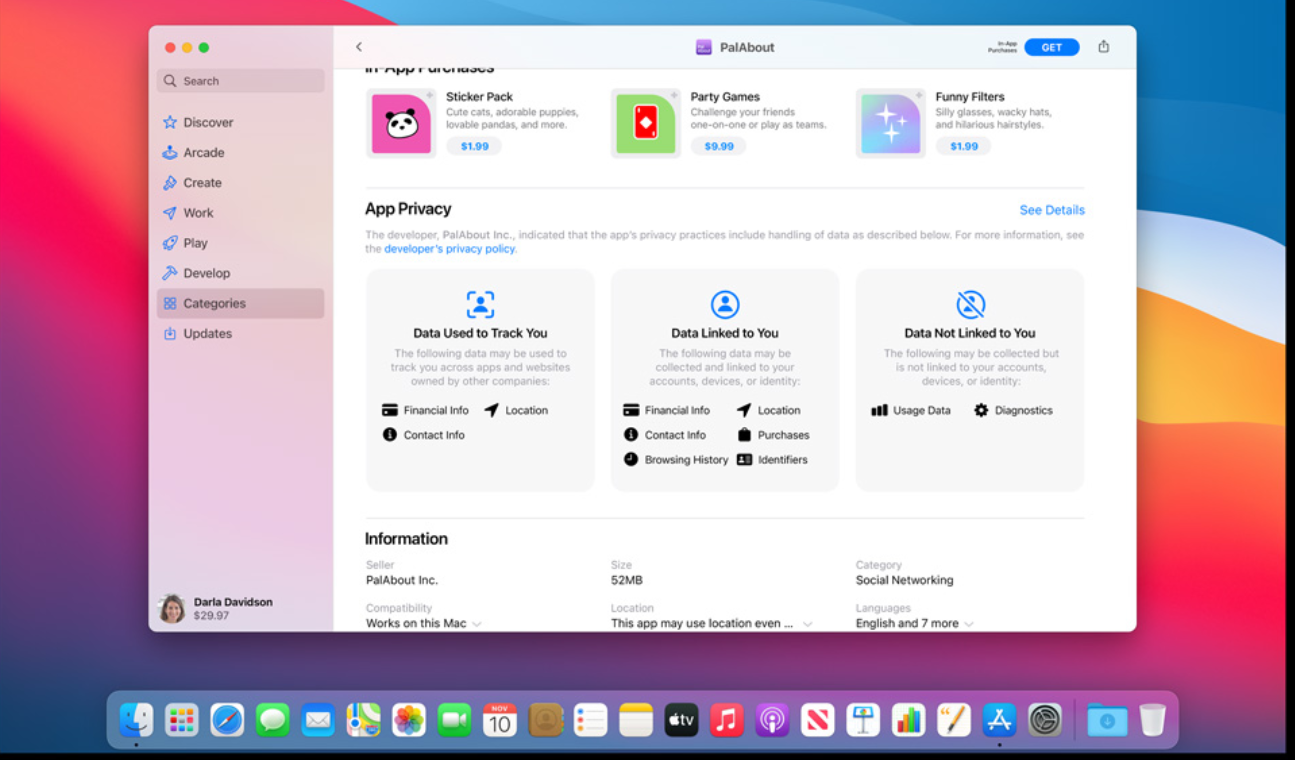Click the seller name "PalAbout Inc."

click(x=402, y=580)
